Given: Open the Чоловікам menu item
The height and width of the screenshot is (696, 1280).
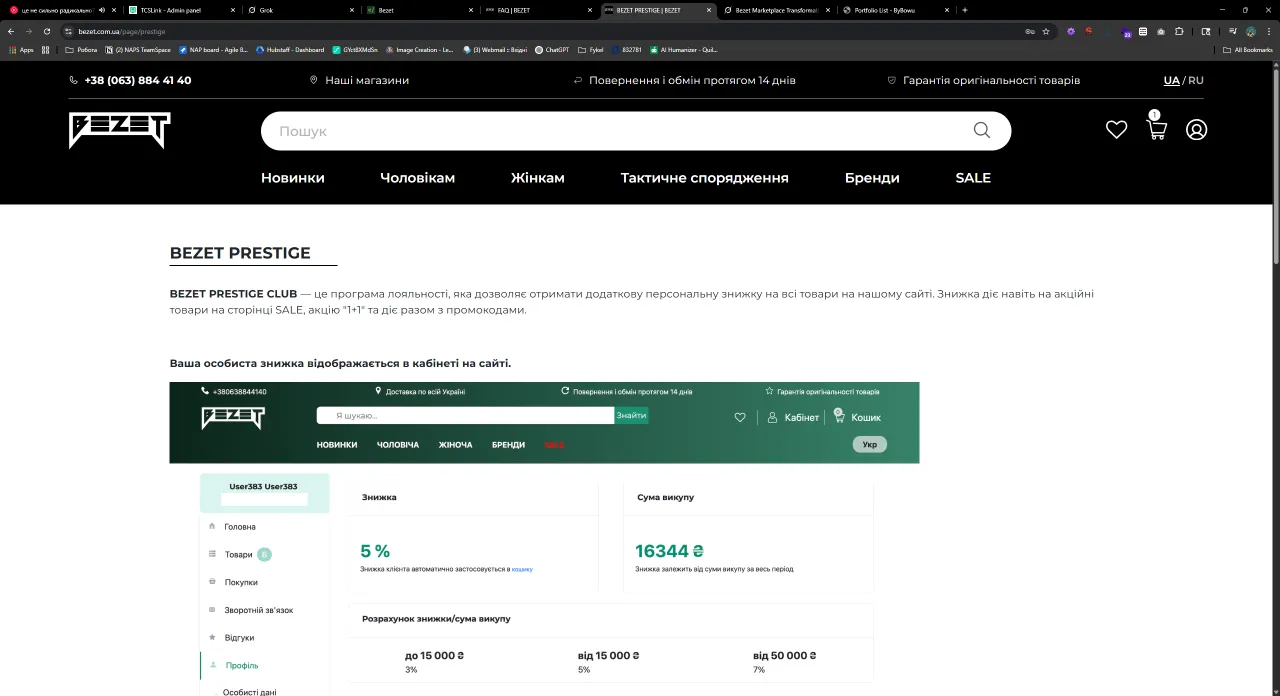Looking at the screenshot, I should tap(417, 178).
